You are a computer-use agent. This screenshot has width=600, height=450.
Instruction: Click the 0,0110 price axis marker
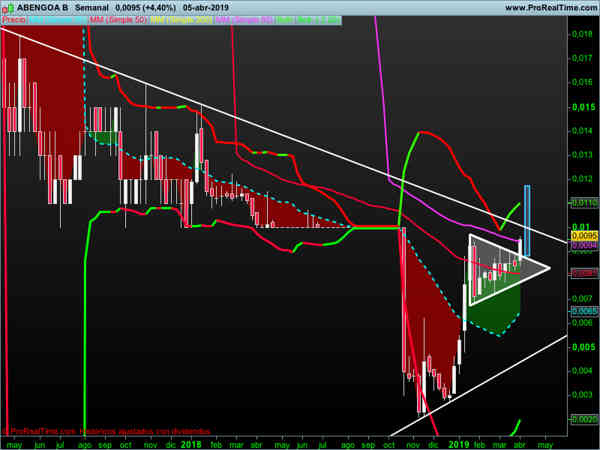(x=584, y=203)
